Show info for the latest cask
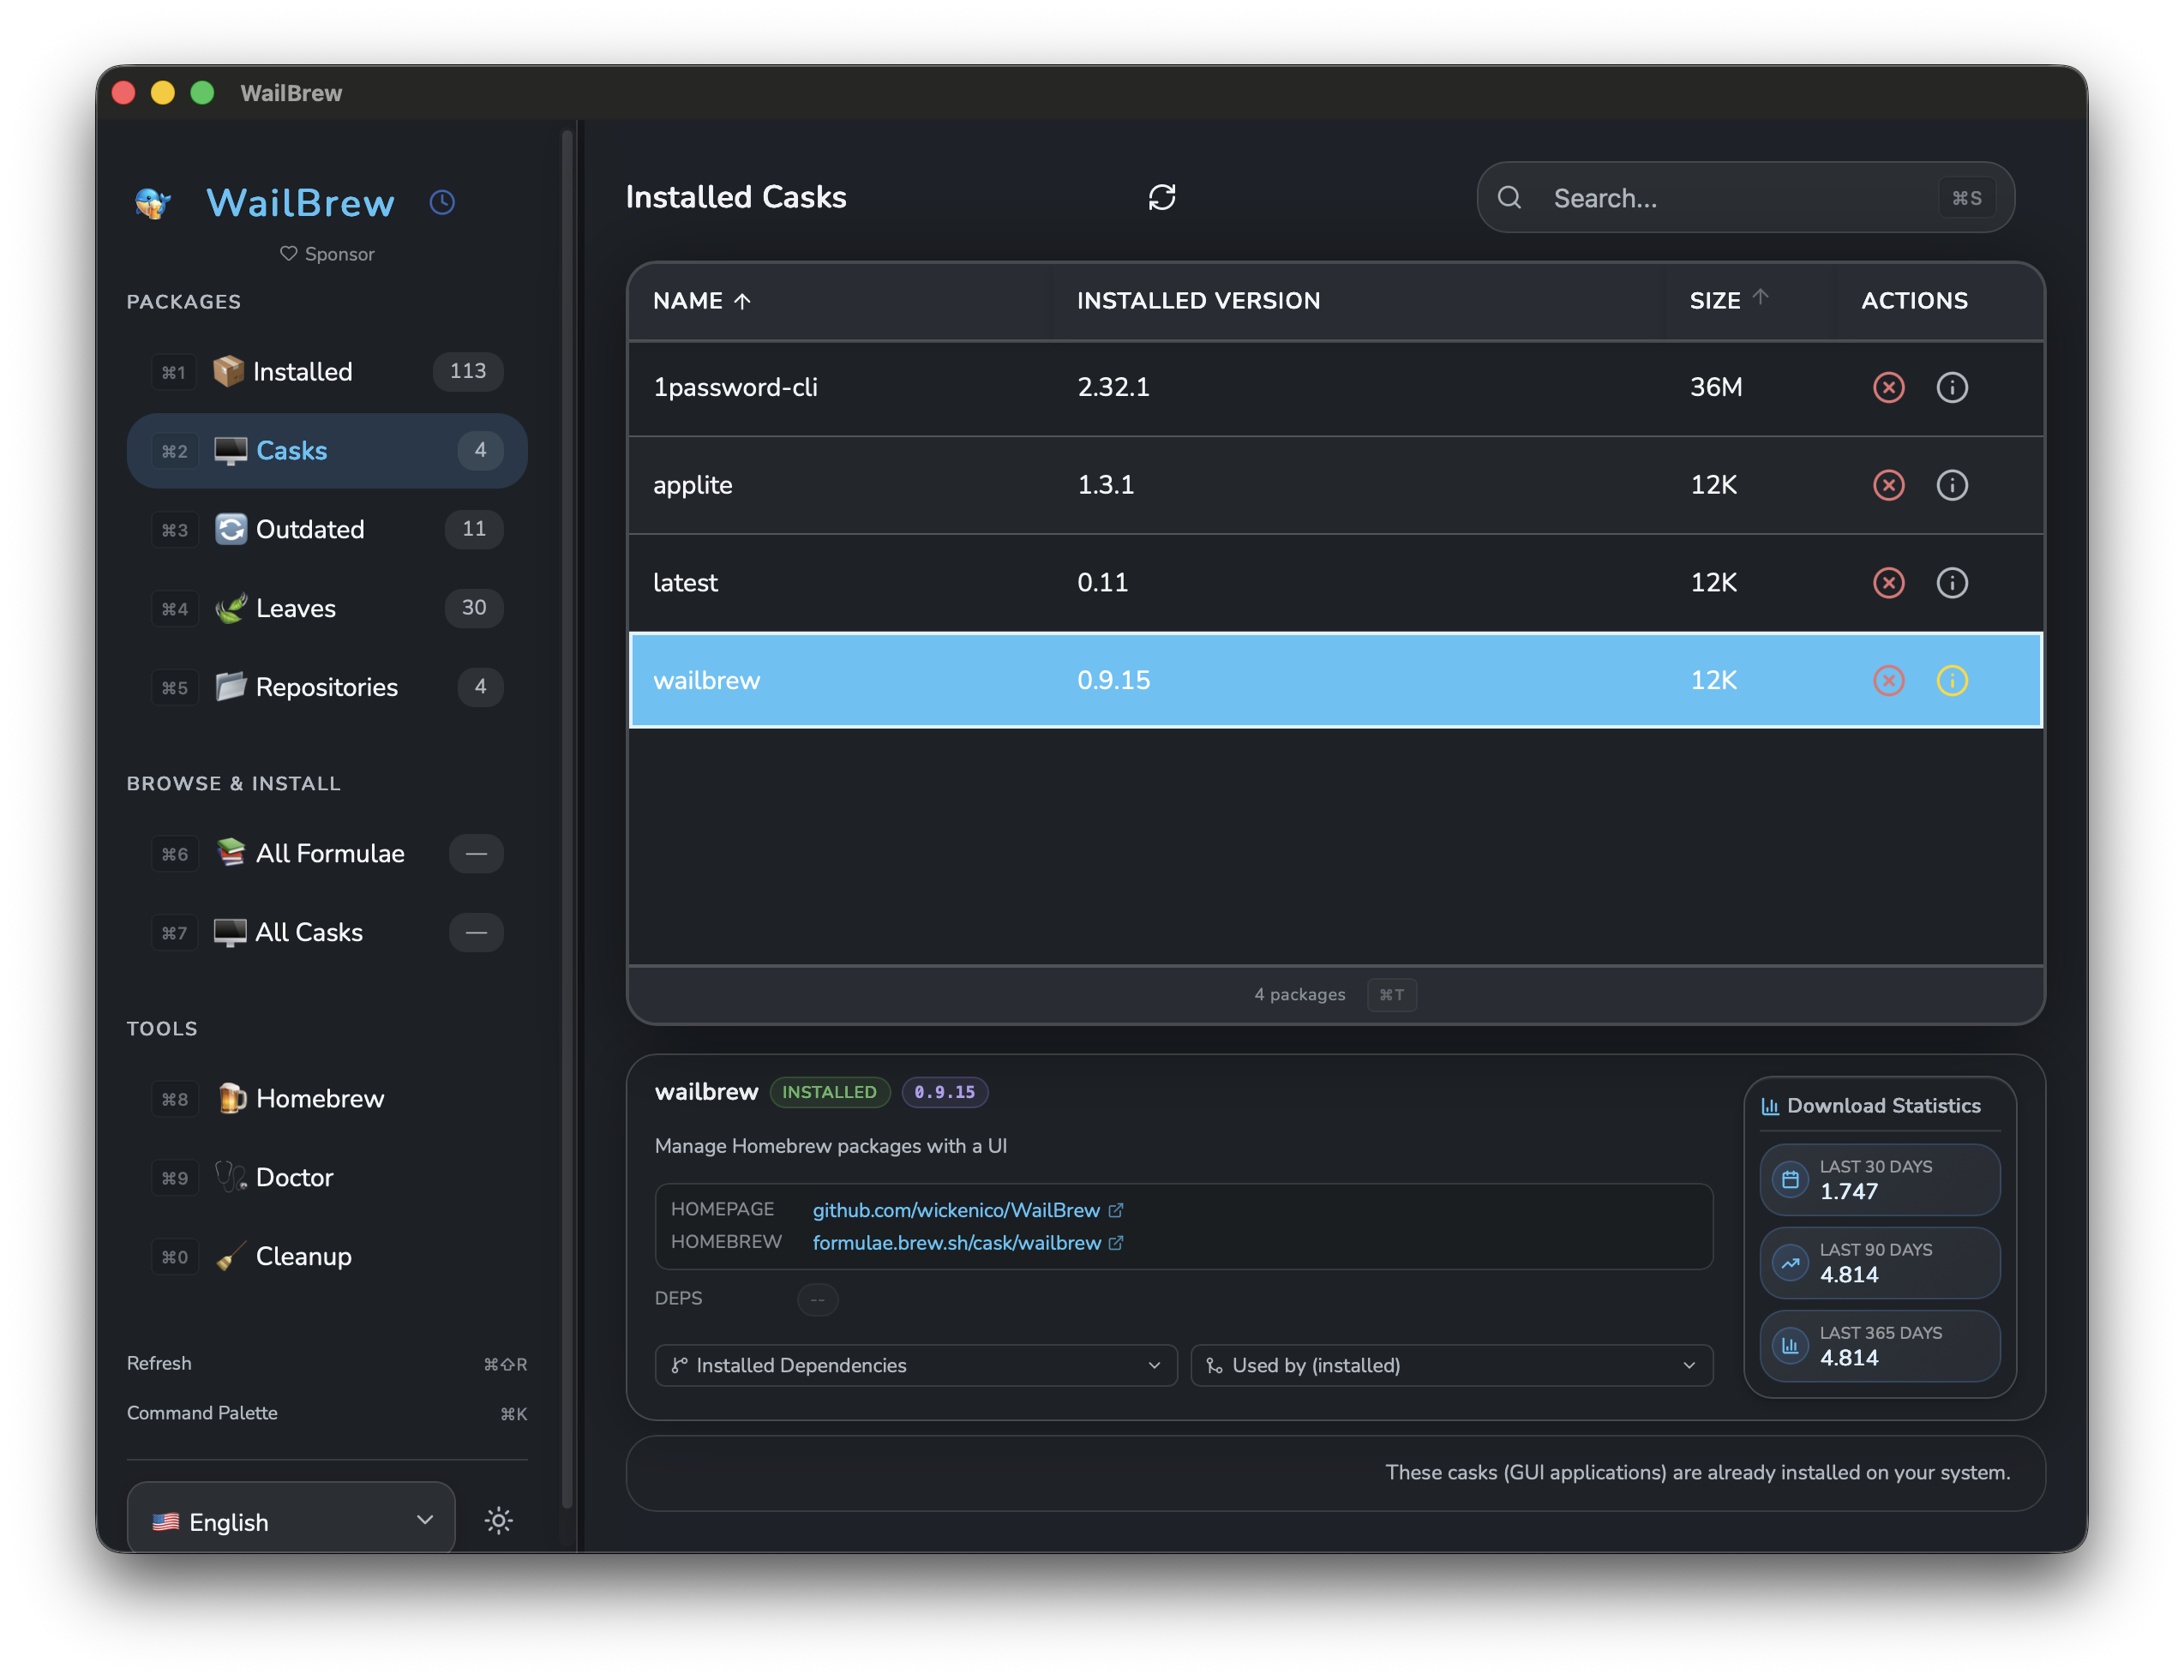This screenshot has width=2184, height=1680. click(1952, 583)
